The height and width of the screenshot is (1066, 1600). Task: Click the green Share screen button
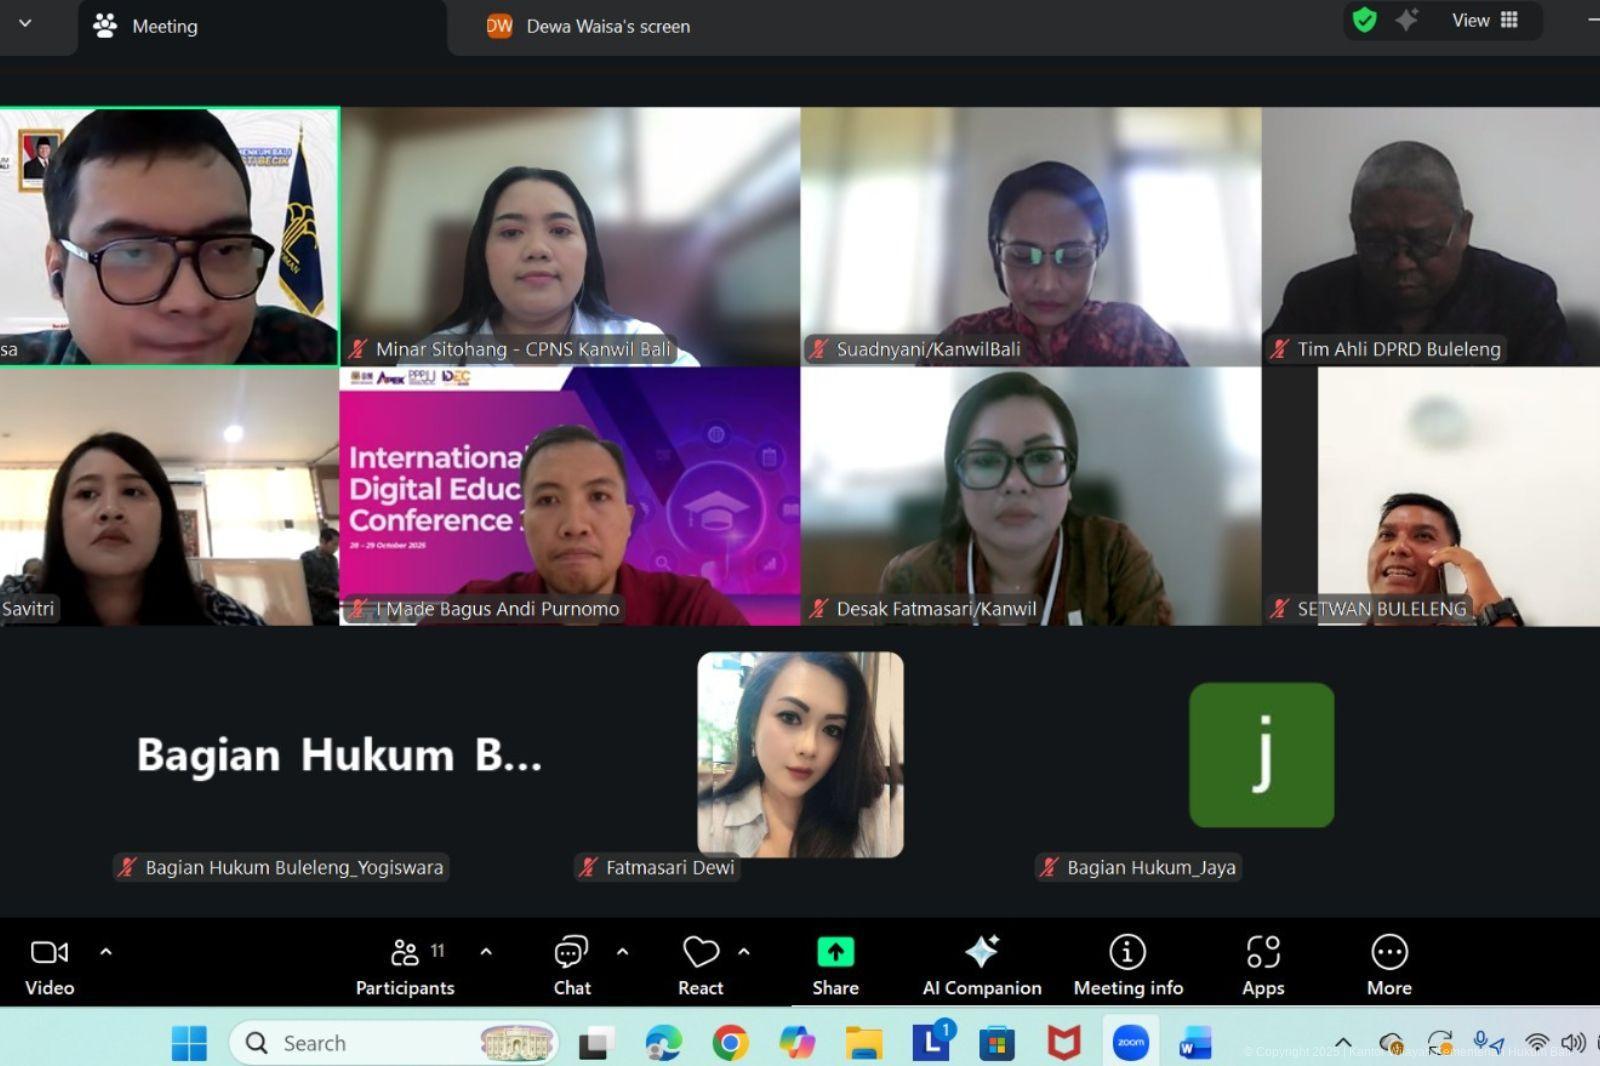(835, 966)
